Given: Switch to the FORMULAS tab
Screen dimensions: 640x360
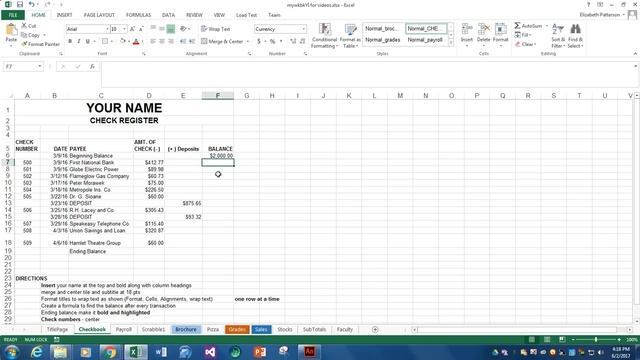Looking at the screenshot, I should (138, 15).
